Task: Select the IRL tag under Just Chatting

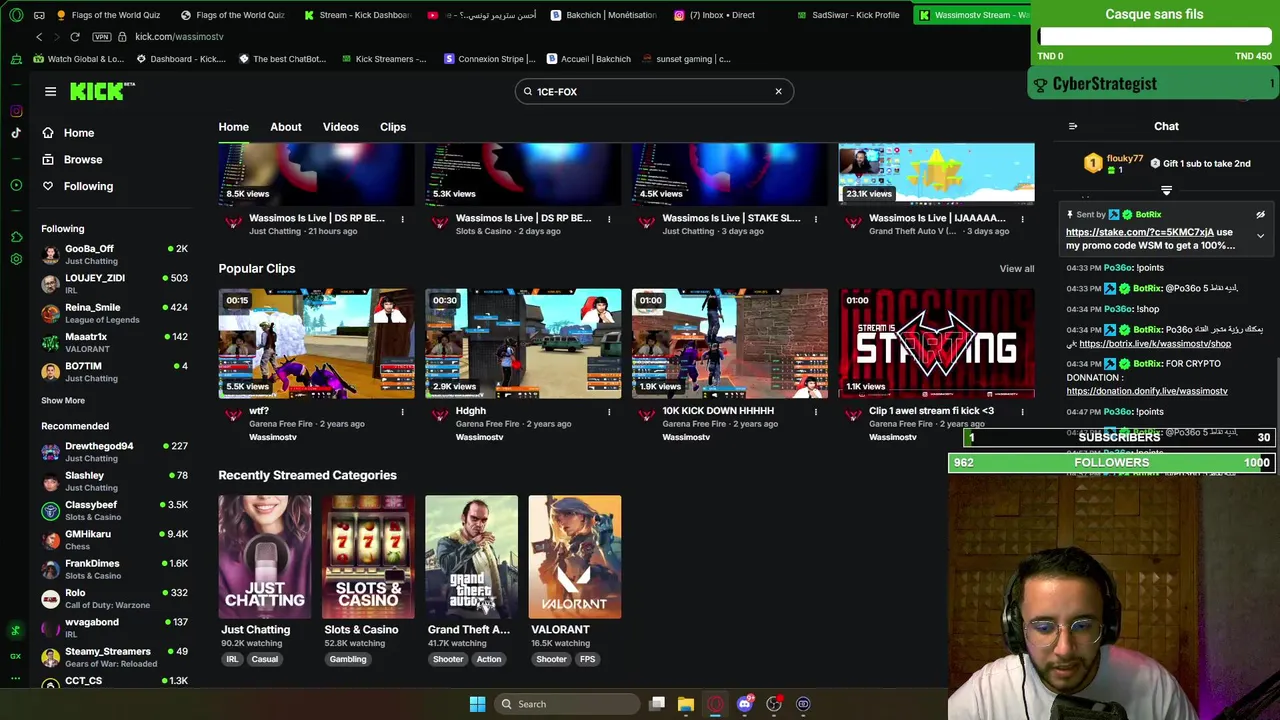Action: [x=232, y=659]
